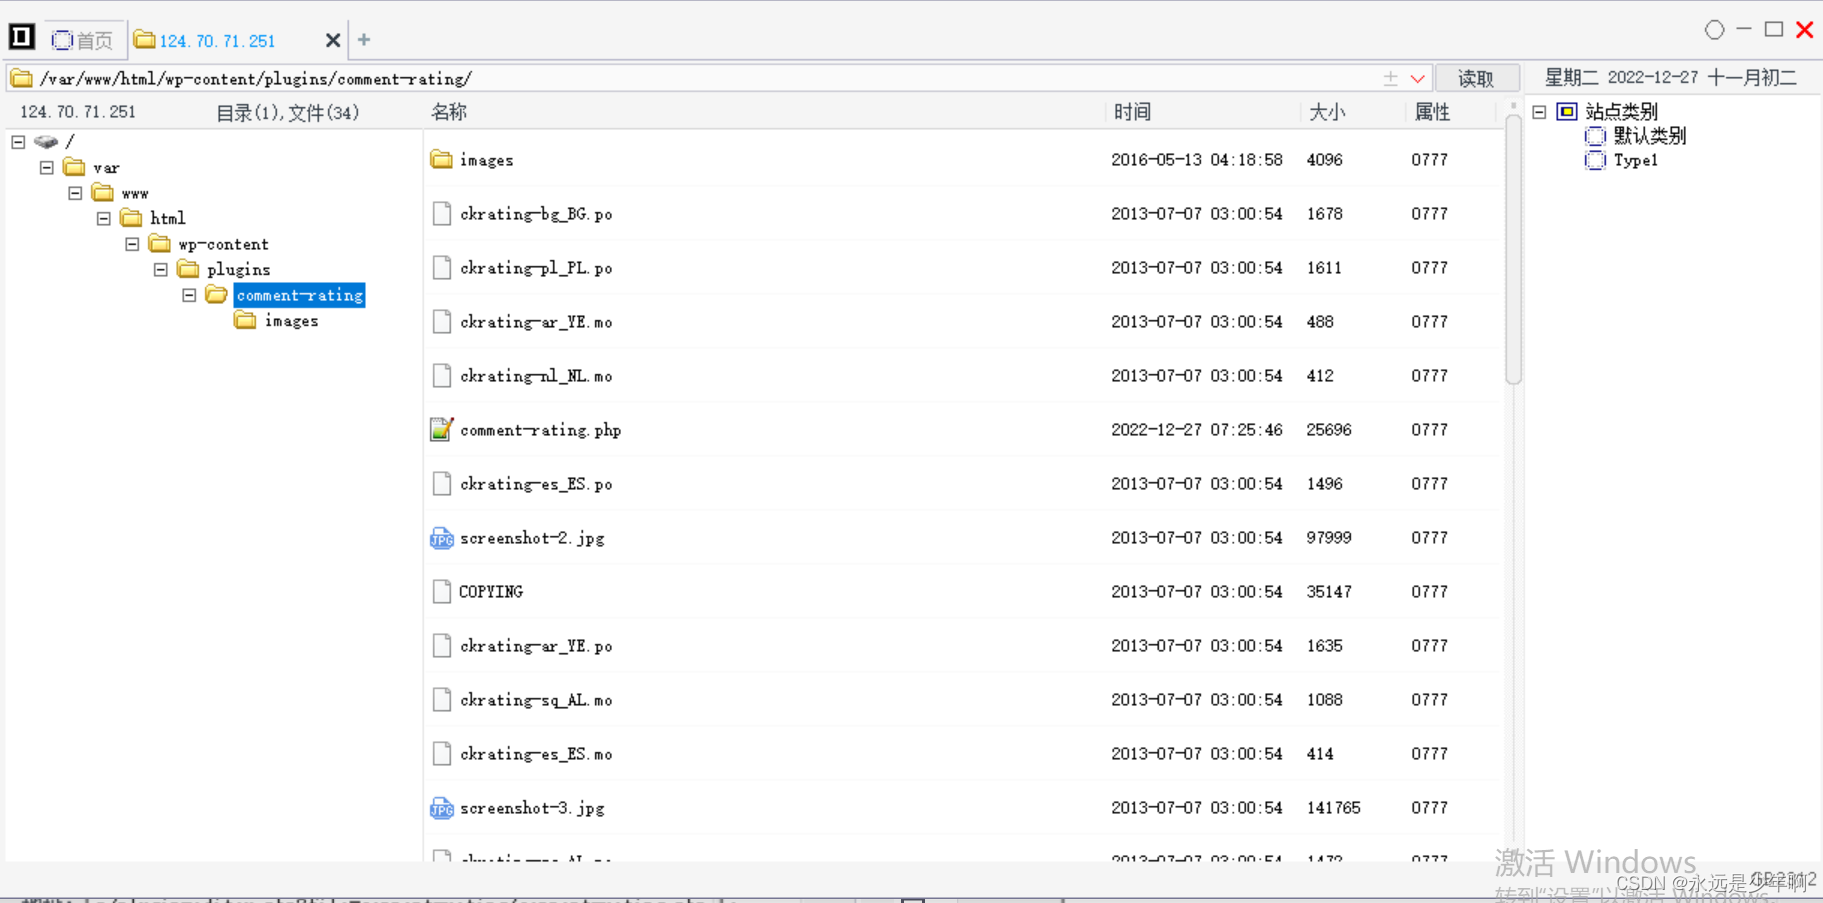Click the file icon of ckrating-nl_NL.mo

coord(441,375)
